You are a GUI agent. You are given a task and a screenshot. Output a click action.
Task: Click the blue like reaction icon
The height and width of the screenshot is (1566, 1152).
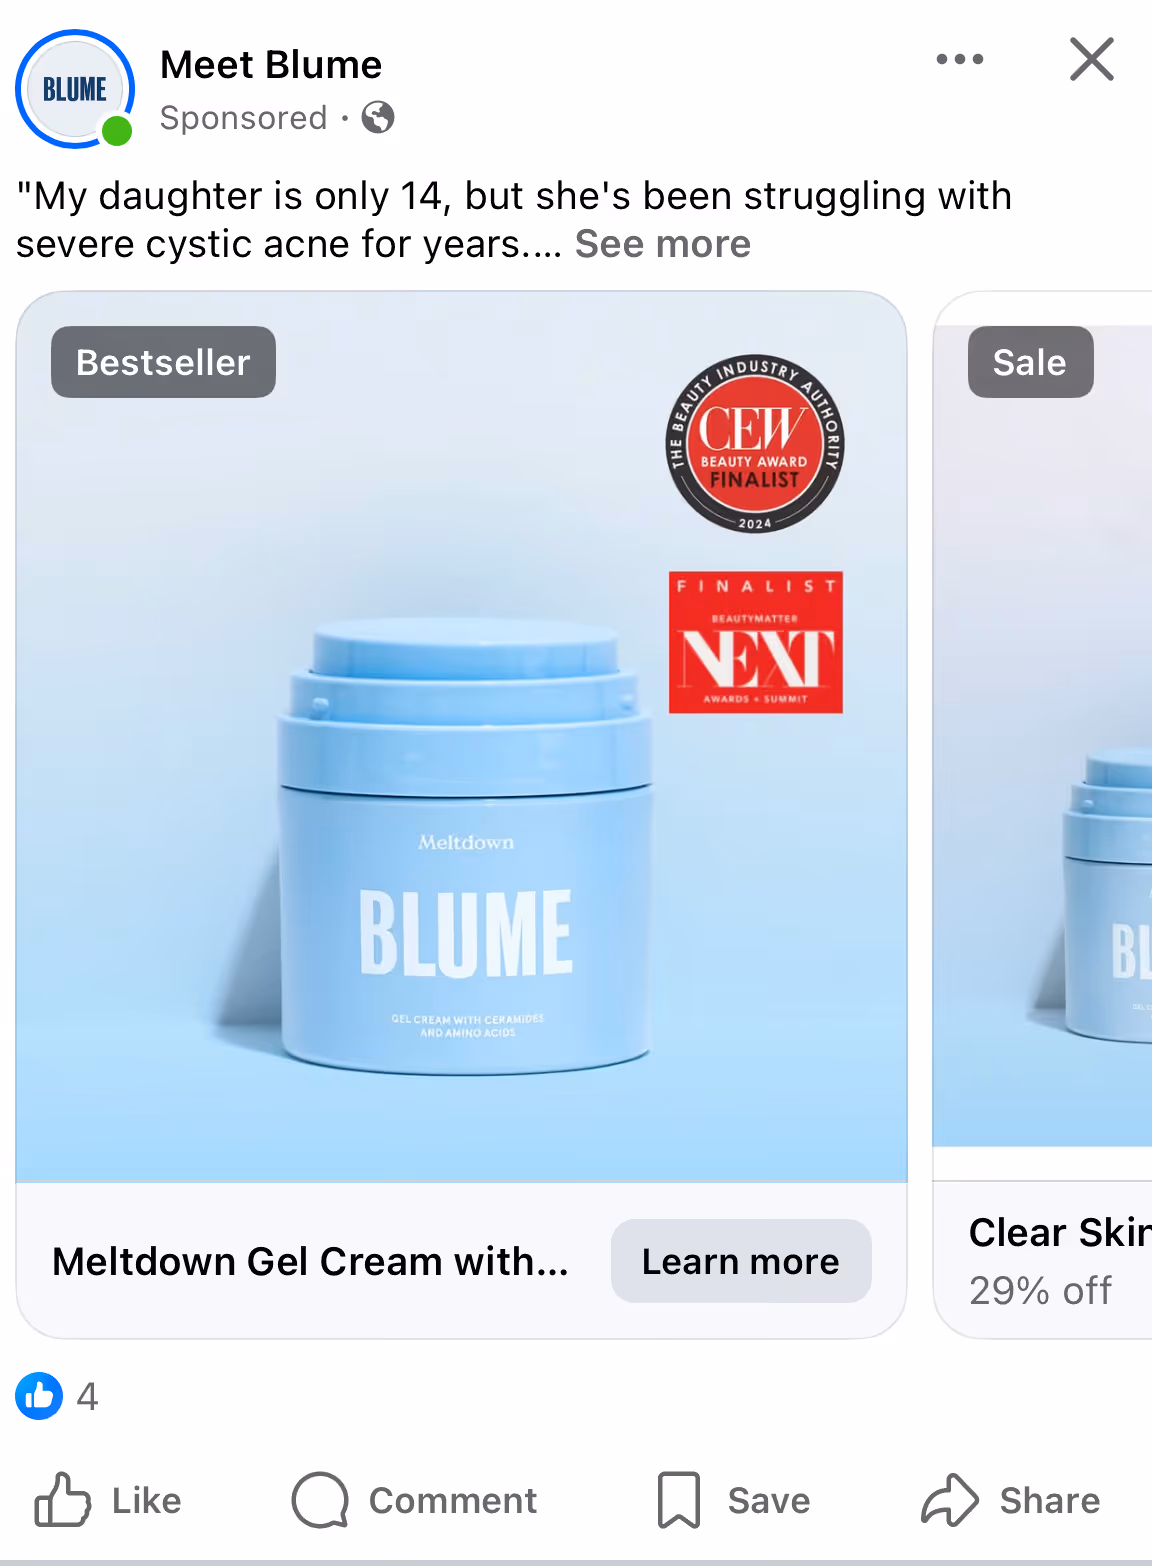[x=39, y=1396]
